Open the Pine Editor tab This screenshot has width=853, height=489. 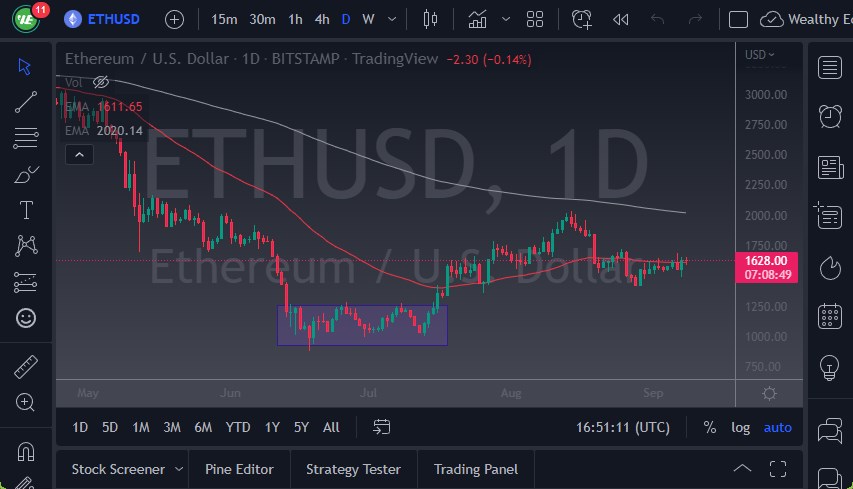[x=239, y=469]
